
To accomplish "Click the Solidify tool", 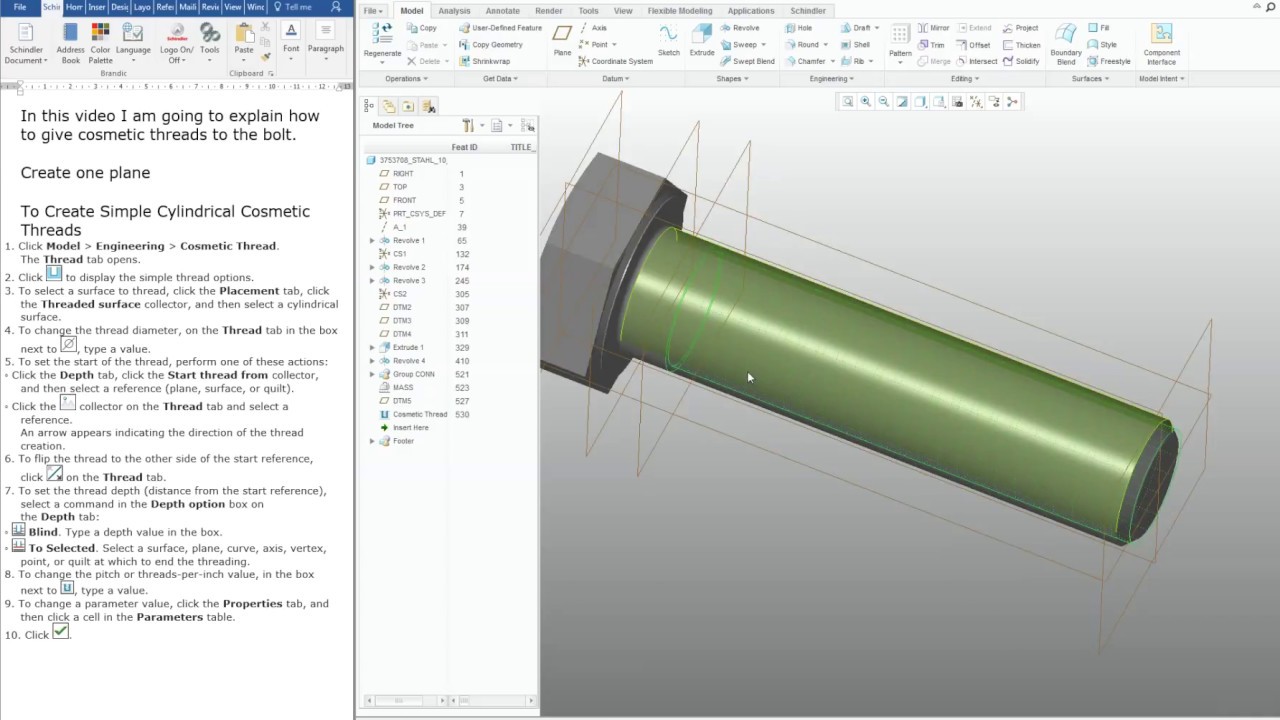I will click(1021, 61).
